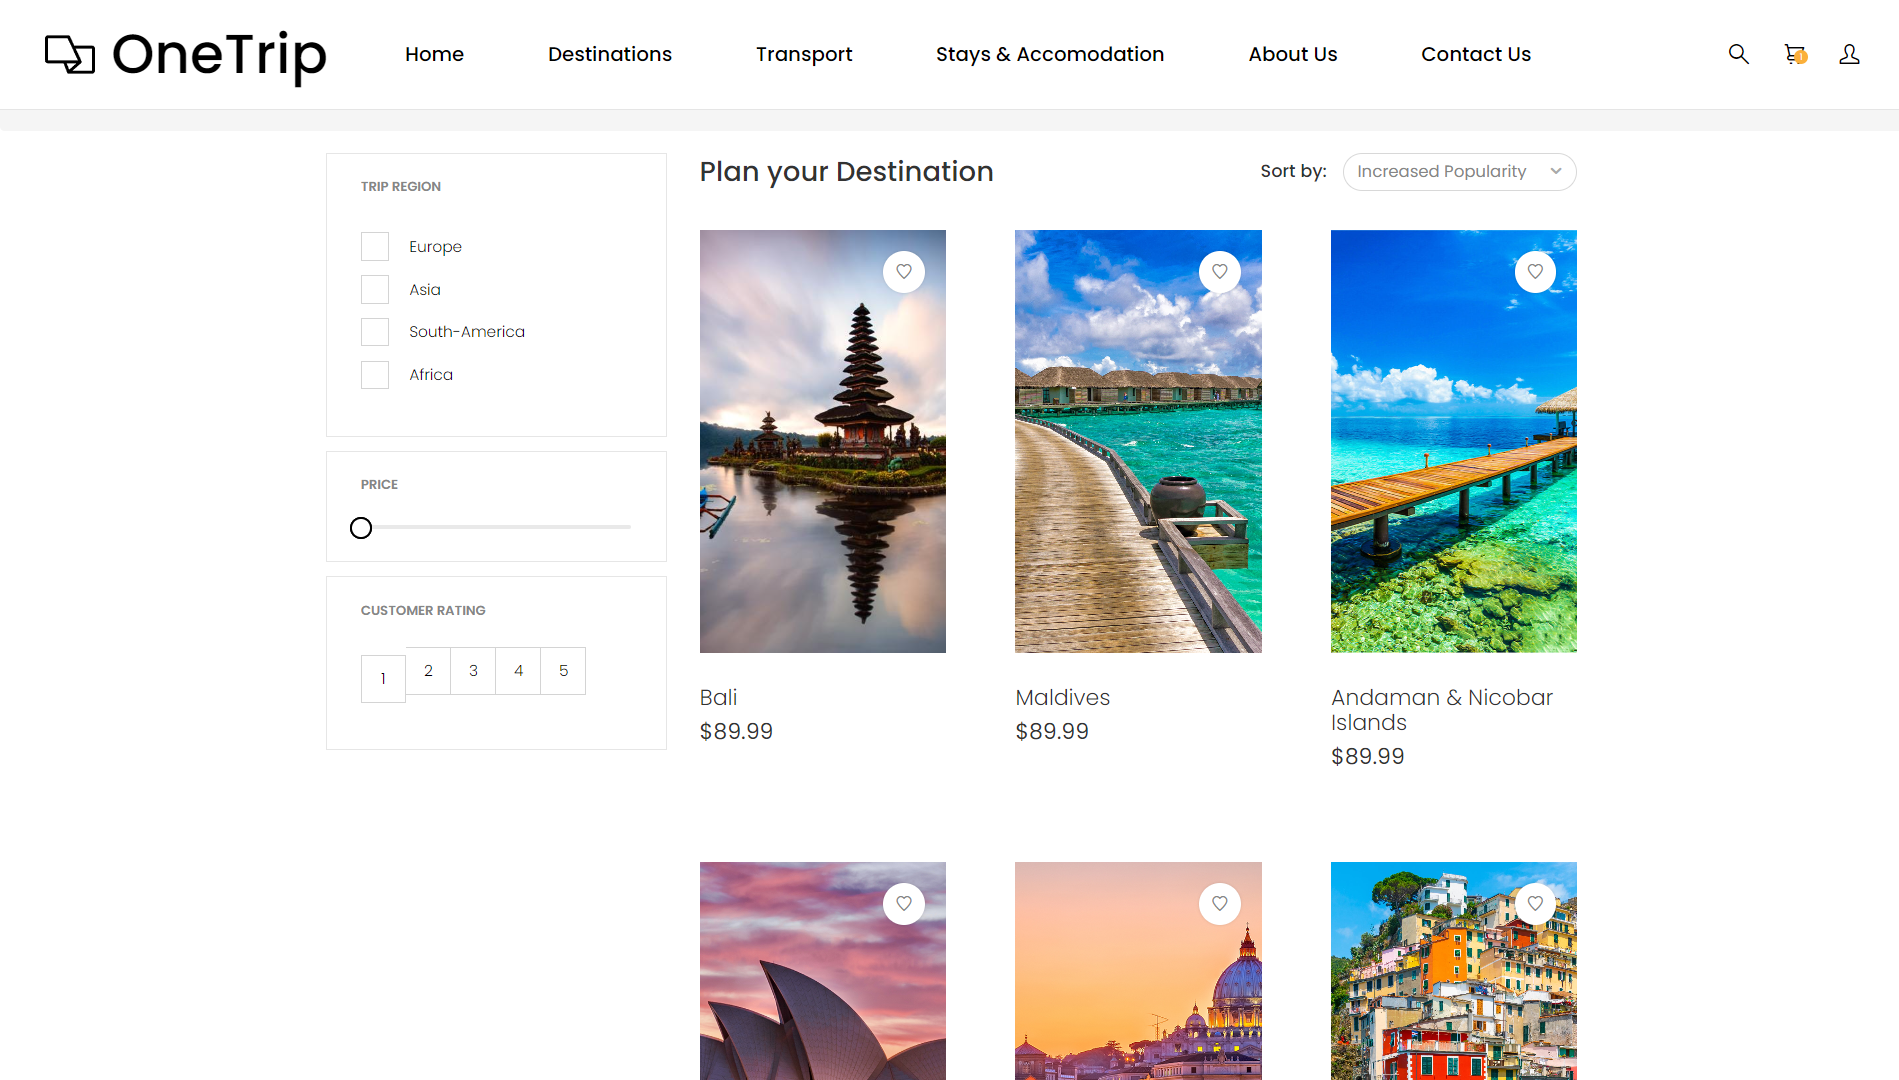The image size is (1899, 1080).
Task: Navigate to Stays & Accomodation
Action: click(1049, 54)
